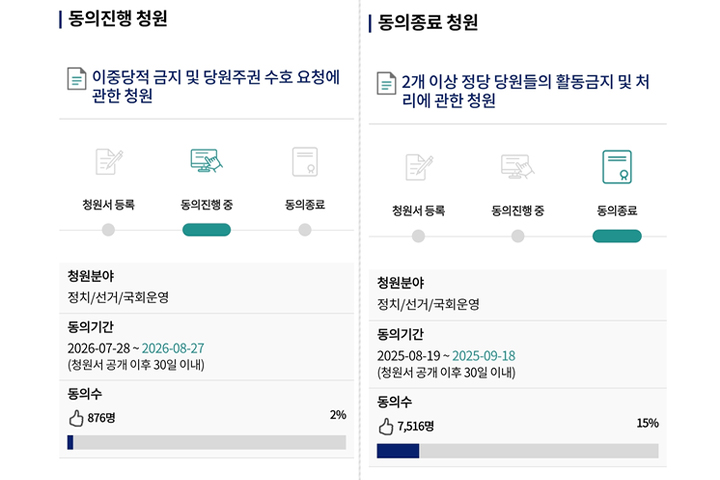Open the 이중당적 금지 및 당원주권 수호 petition link
The width and height of the screenshot is (720, 480).
pos(216,86)
